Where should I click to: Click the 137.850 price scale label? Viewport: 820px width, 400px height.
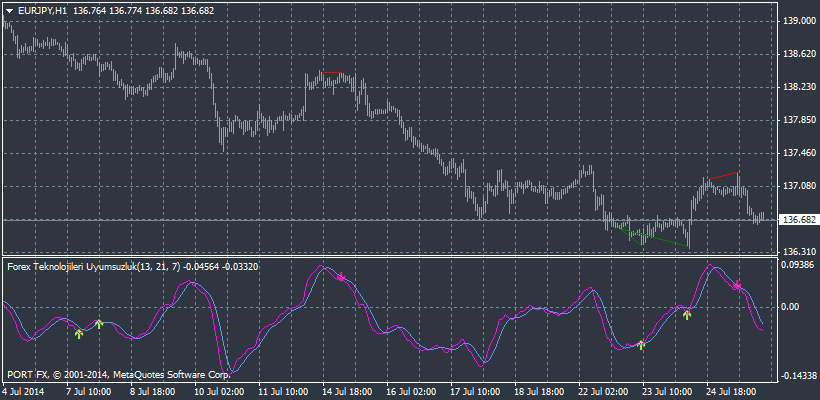[x=799, y=120]
